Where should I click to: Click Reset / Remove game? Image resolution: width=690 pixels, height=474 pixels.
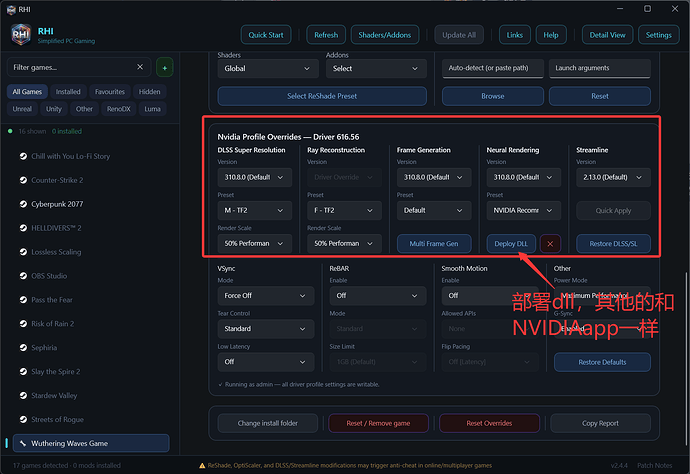[x=378, y=423]
